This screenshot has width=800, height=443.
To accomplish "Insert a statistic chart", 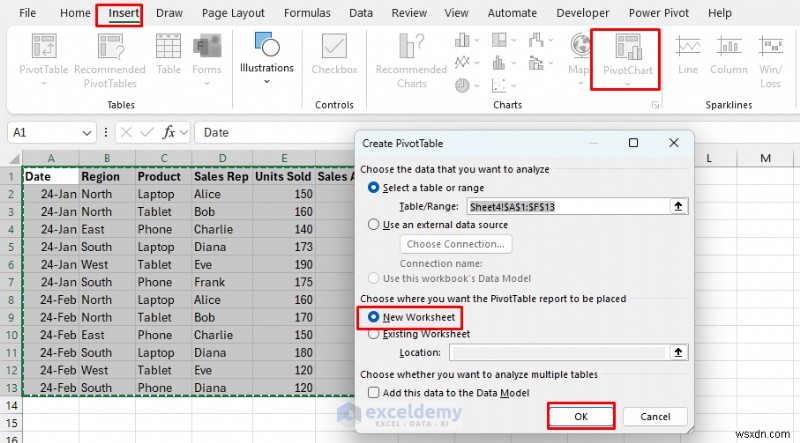I will point(498,63).
